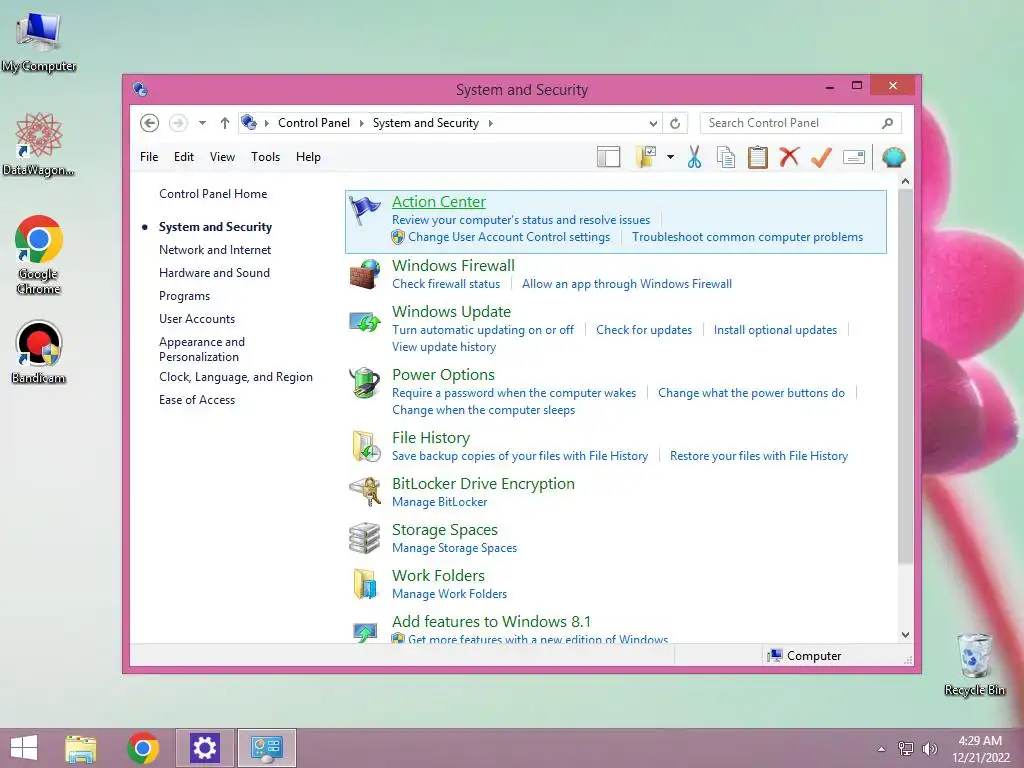Open the Action Center heading link
The width and height of the screenshot is (1024, 768).
tap(439, 202)
